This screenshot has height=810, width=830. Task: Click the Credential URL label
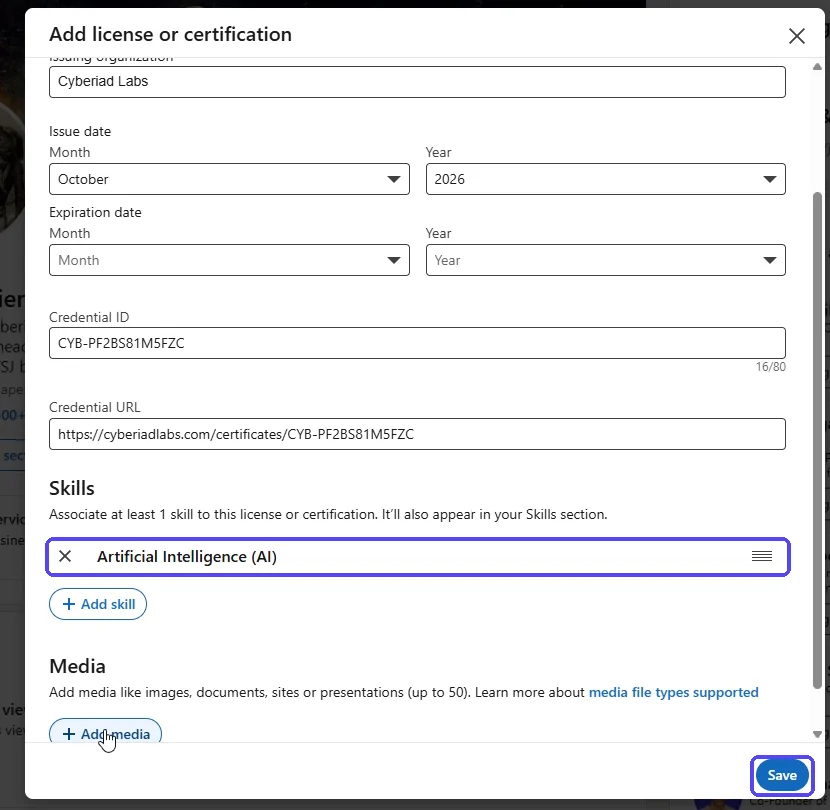tap(95, 407)
